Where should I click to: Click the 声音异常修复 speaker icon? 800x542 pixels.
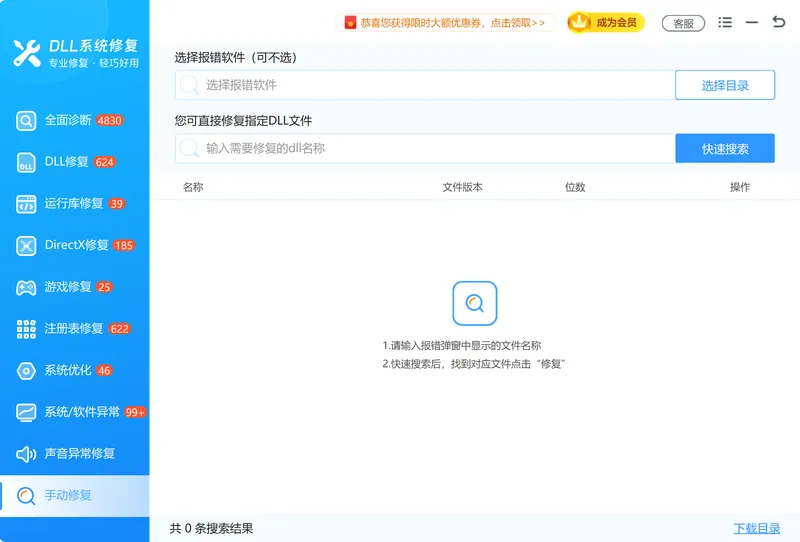[26, 454]
